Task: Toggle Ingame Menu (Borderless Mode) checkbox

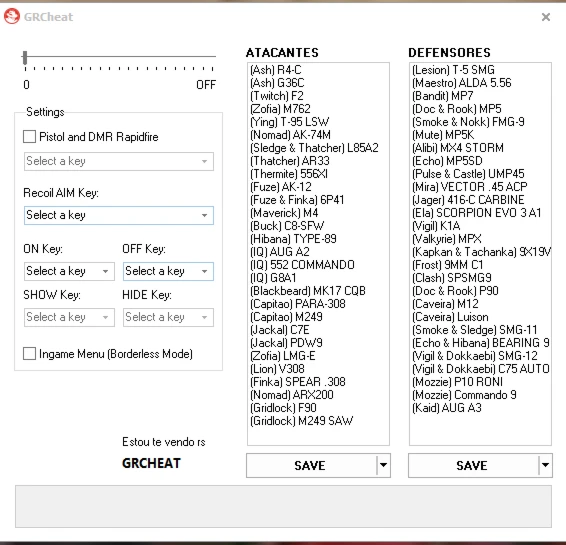Action: [29, 354]
